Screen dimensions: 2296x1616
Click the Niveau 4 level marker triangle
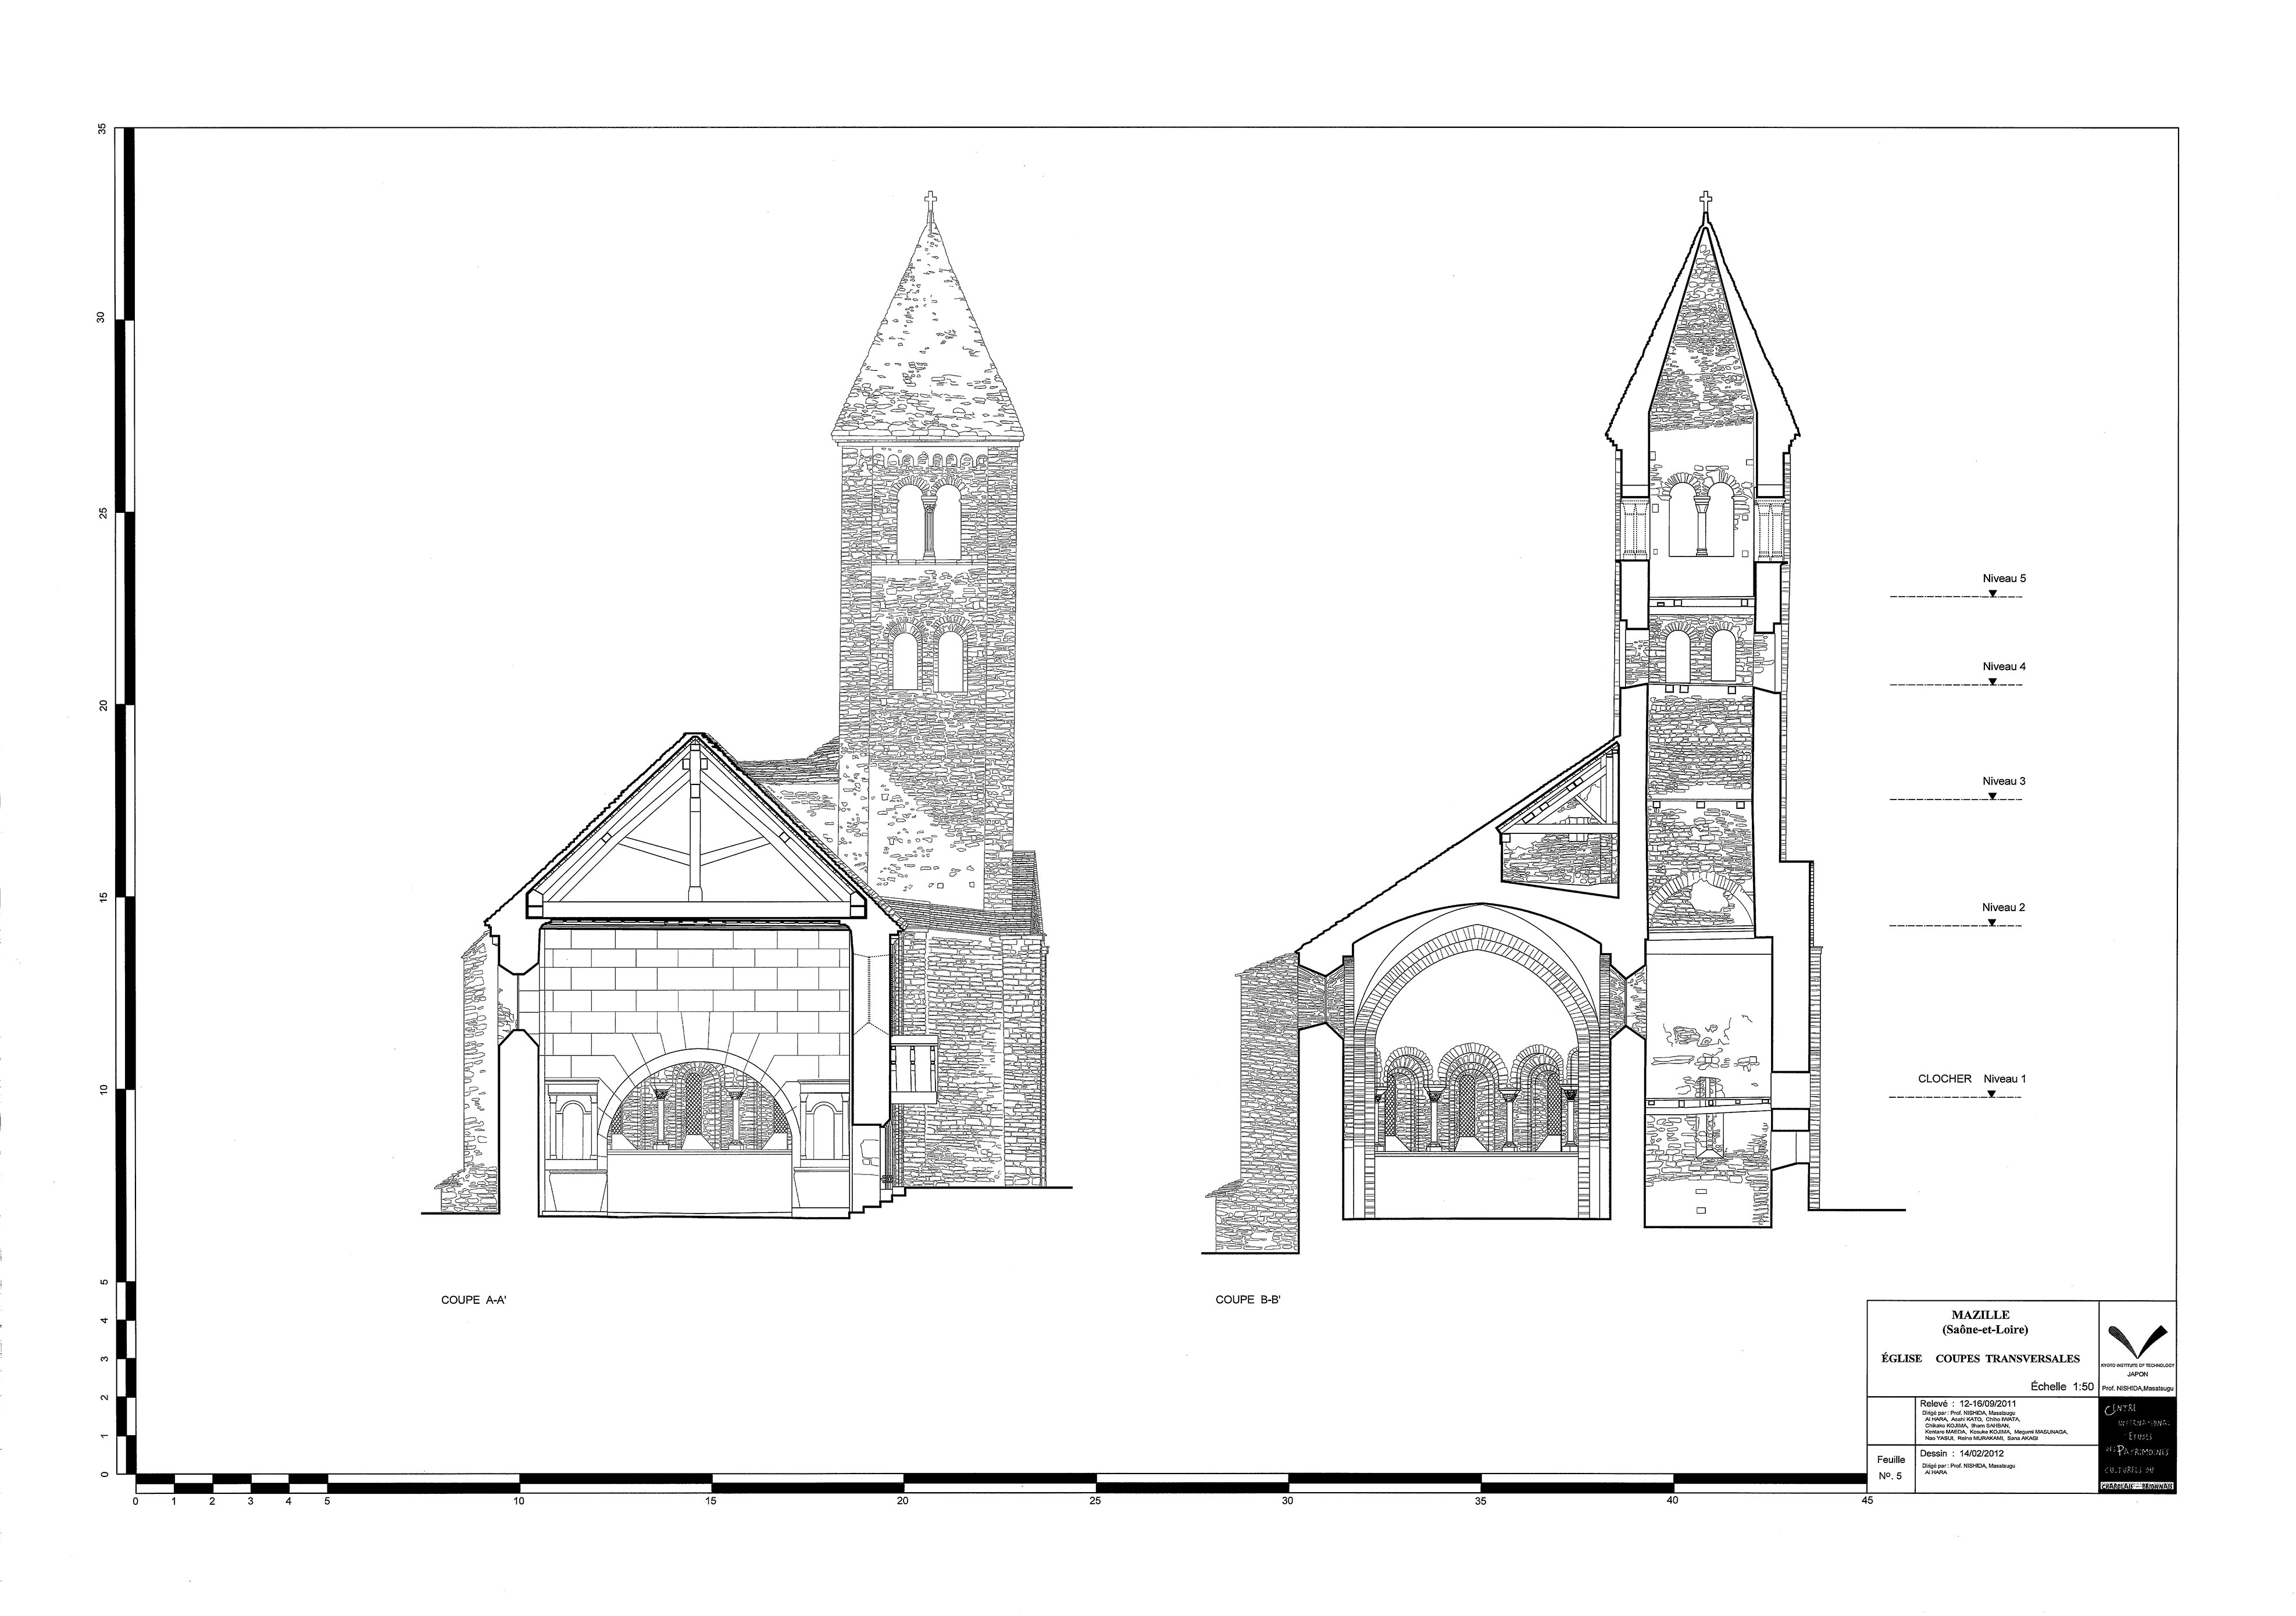(x=1992, y=682)
